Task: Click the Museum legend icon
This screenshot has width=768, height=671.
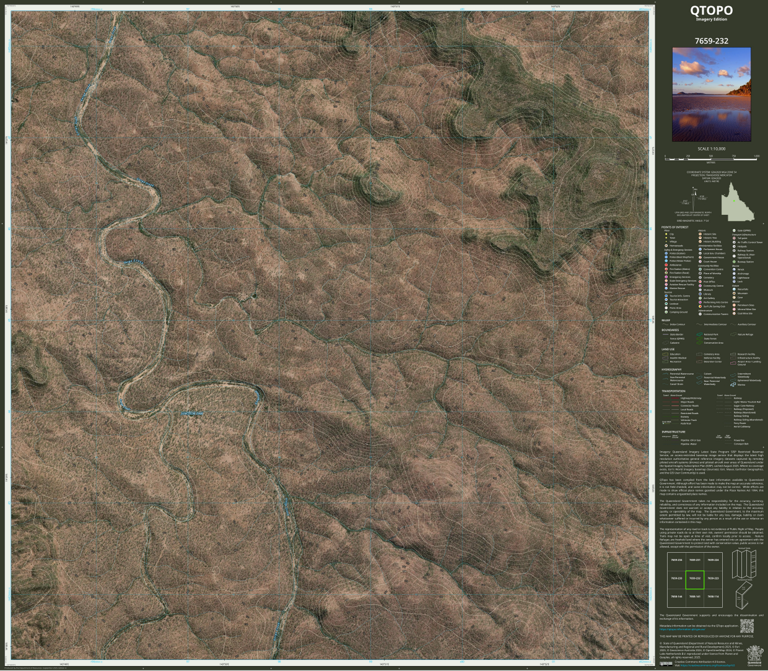Action: pyautogui.click(x=700, y=290)
